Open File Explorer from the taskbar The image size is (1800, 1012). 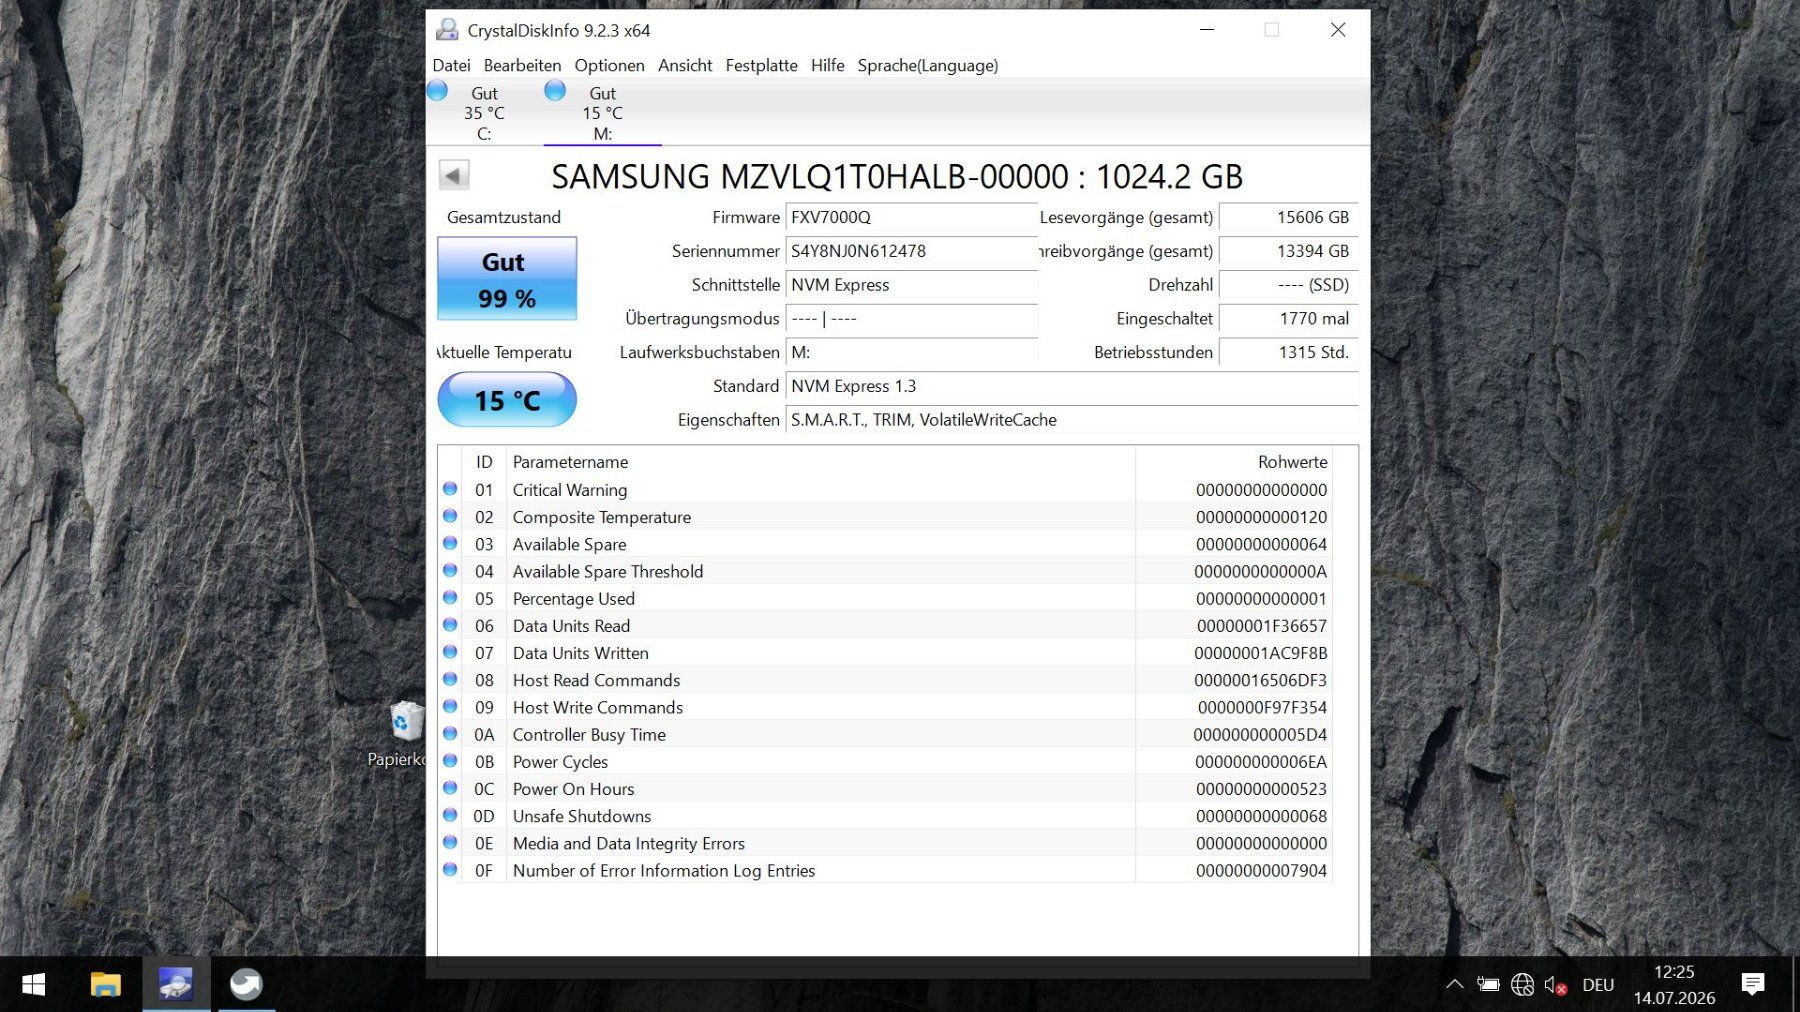pos(105,985)
